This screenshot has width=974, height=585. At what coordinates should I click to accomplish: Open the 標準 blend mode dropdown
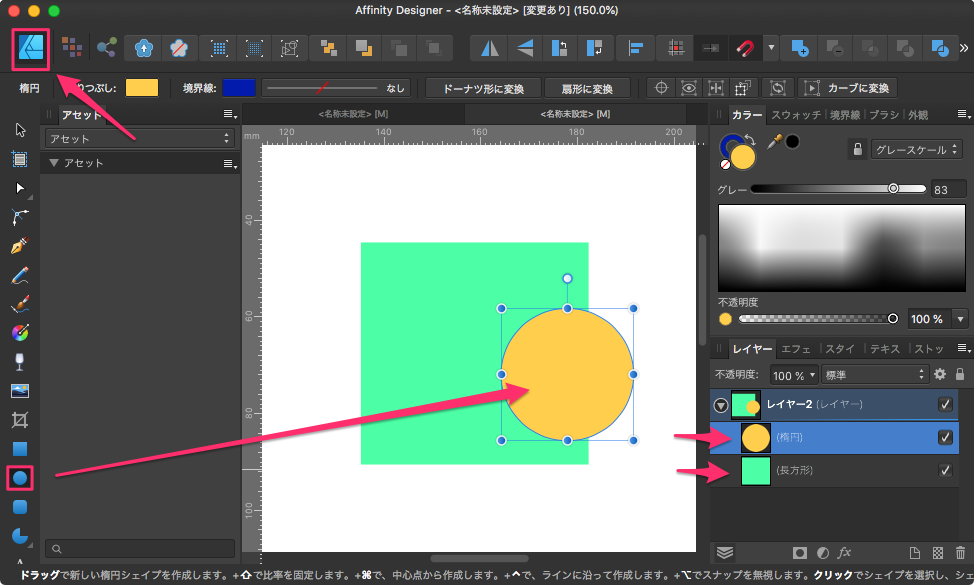tap(874, 375)
